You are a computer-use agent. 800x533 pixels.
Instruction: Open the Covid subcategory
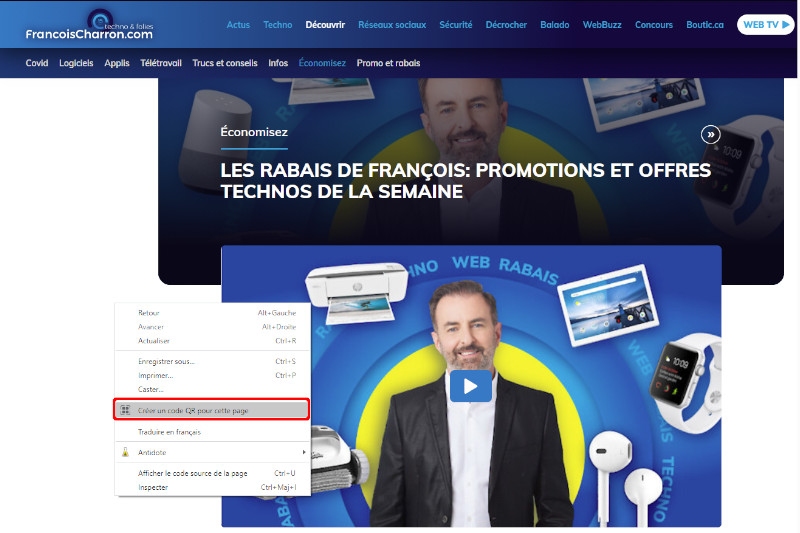tap(37, 63)
